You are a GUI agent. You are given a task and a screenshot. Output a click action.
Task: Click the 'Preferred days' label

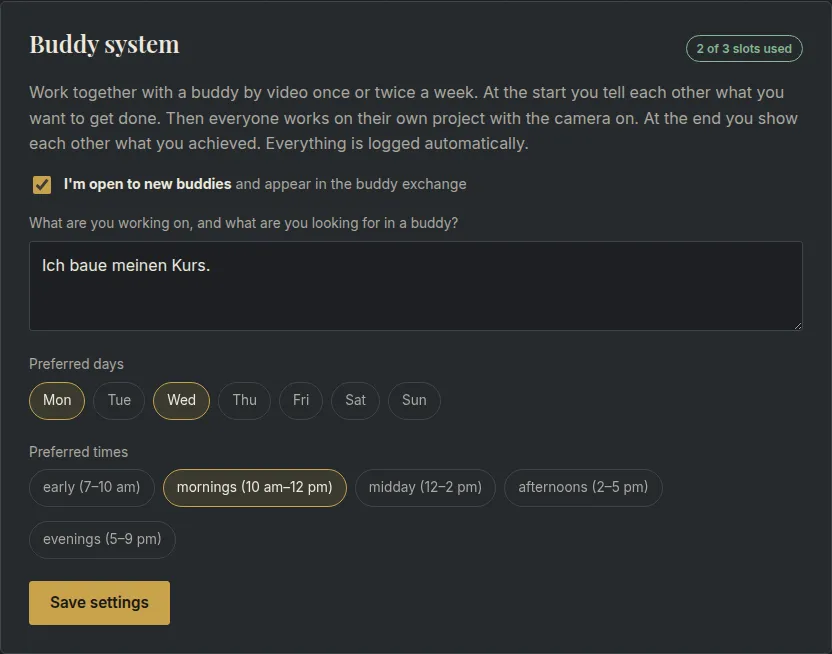coord(76,364)
